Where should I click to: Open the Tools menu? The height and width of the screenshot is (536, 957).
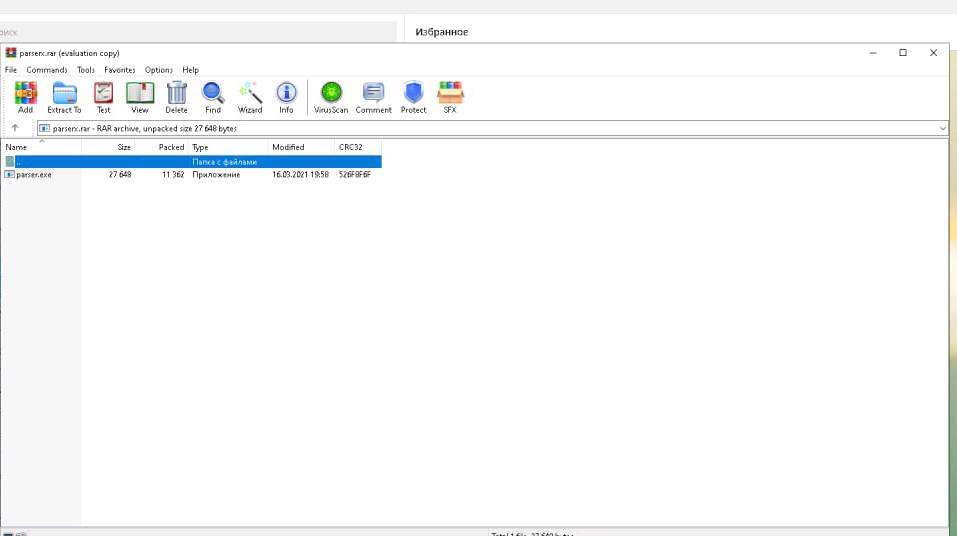pyautogui.click(x=86, y=70)
